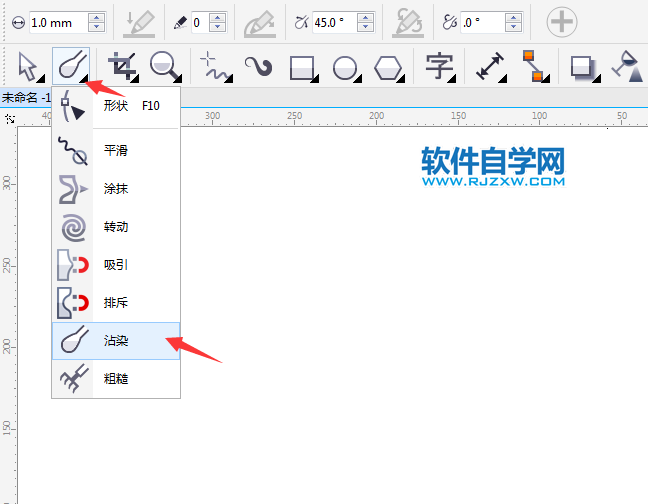This screenshot has width=648, height=504.
Task: Choose 形状 F10 from flyout
Action: (116, 106)
